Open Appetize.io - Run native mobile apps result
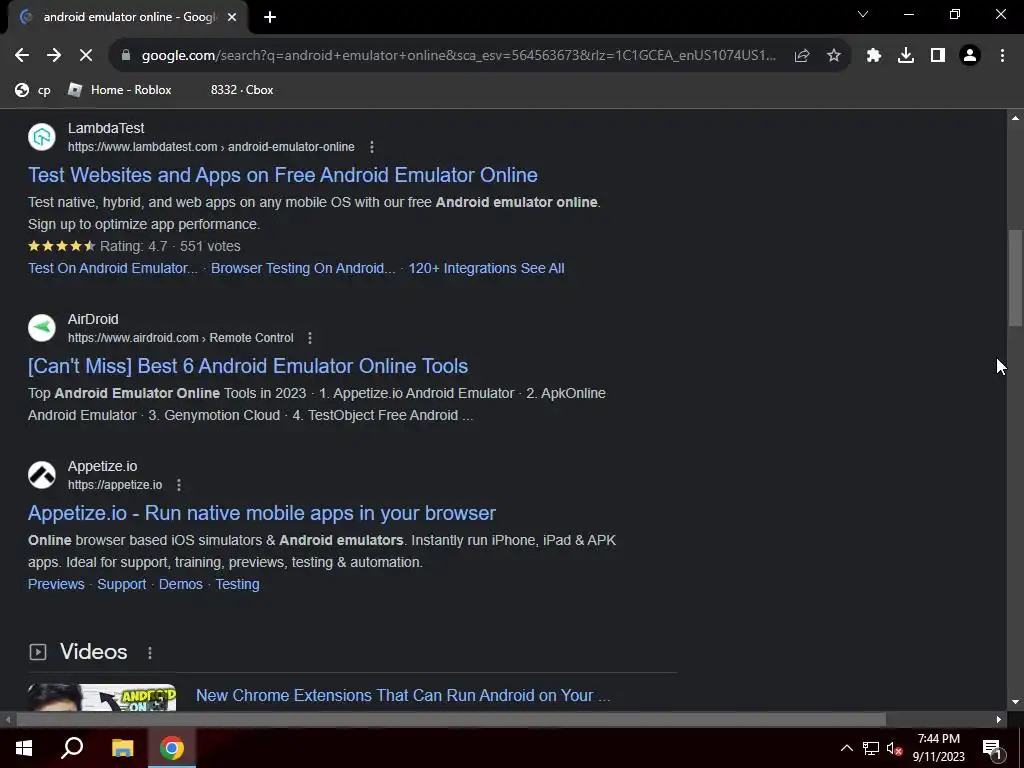Viewport: 1024px width, 768px height. coord(262,513)
